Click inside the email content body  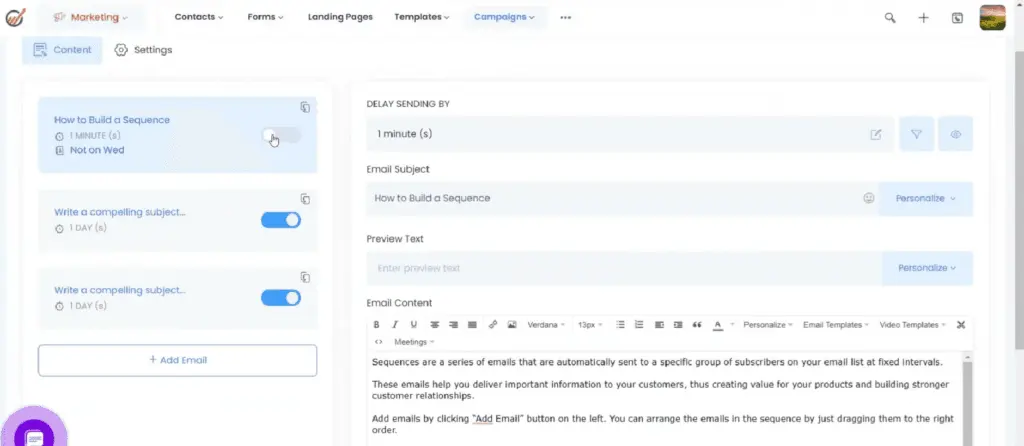click(x=665, y=399)
